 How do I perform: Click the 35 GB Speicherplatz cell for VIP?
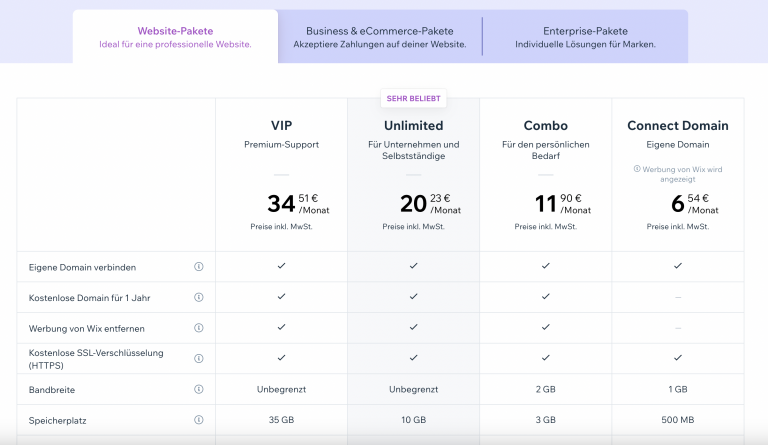281,420
